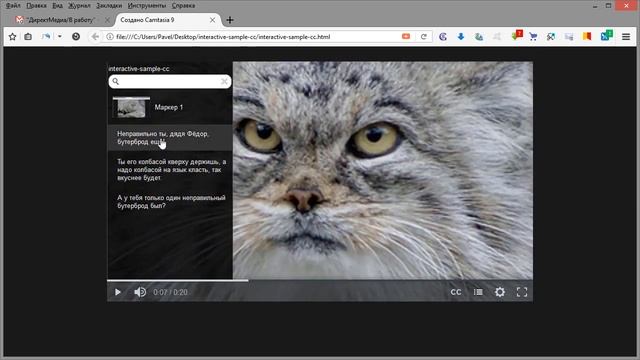This screenshot has height=360, width=640.
Task: Open the Файл menu
Action: 13,6
